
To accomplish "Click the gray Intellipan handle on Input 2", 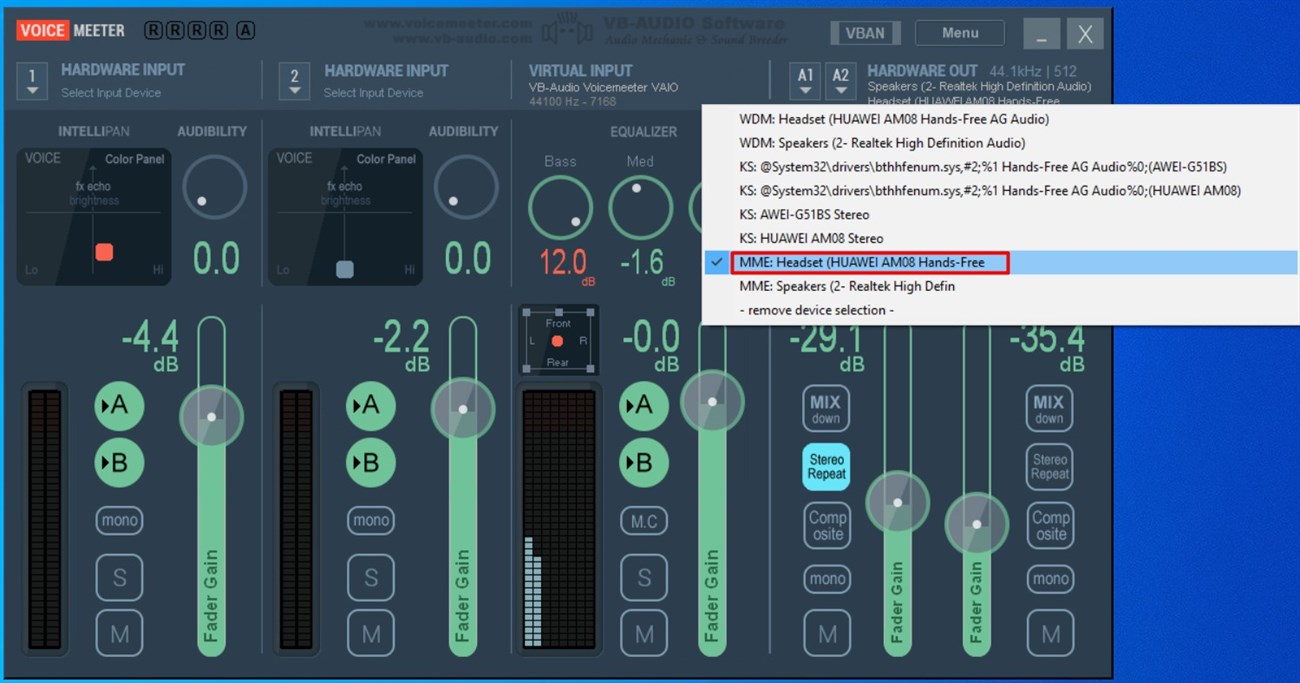I will [345, 269].
